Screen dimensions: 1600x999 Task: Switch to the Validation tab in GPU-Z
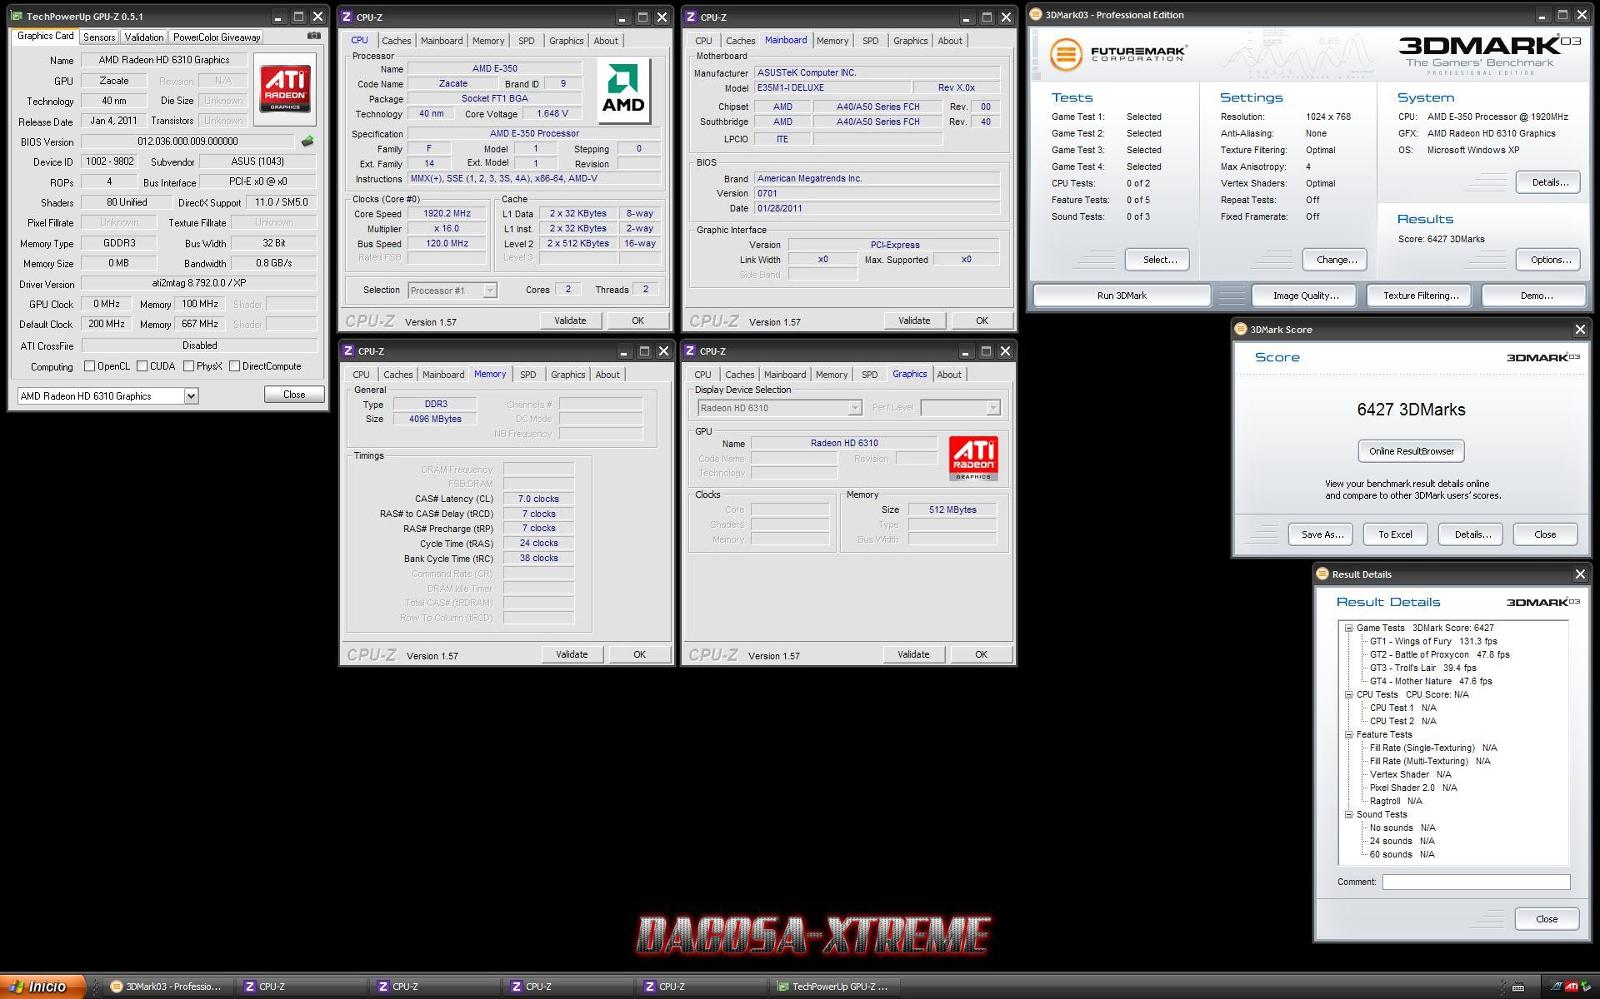[x=144, y=37]
